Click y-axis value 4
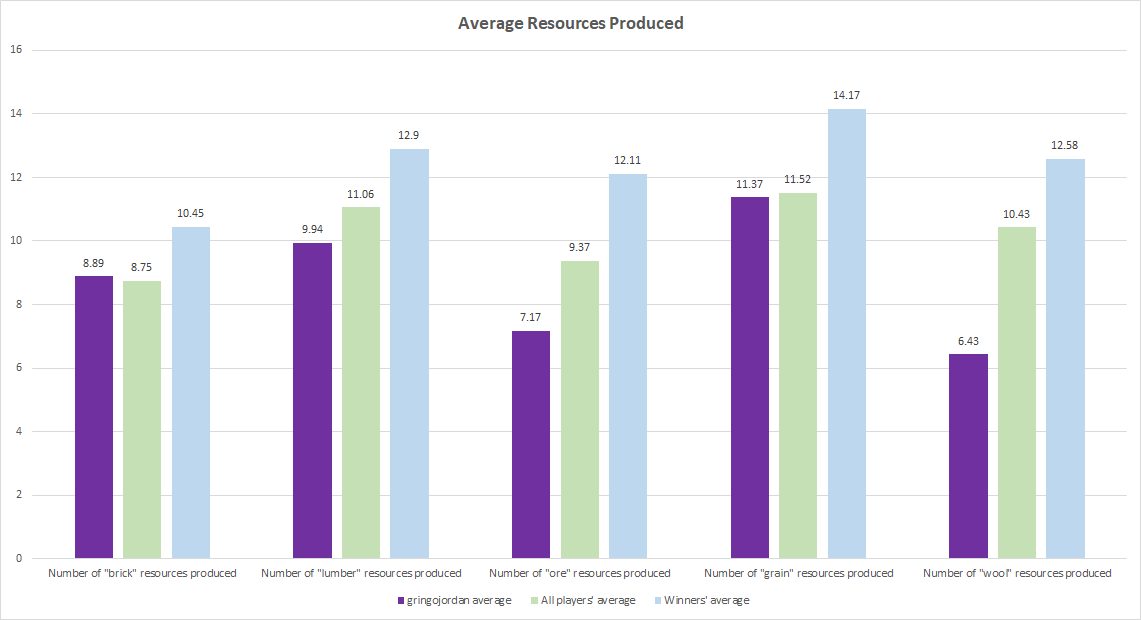Viewport: 1141px width, 620px height. (19, 432)
